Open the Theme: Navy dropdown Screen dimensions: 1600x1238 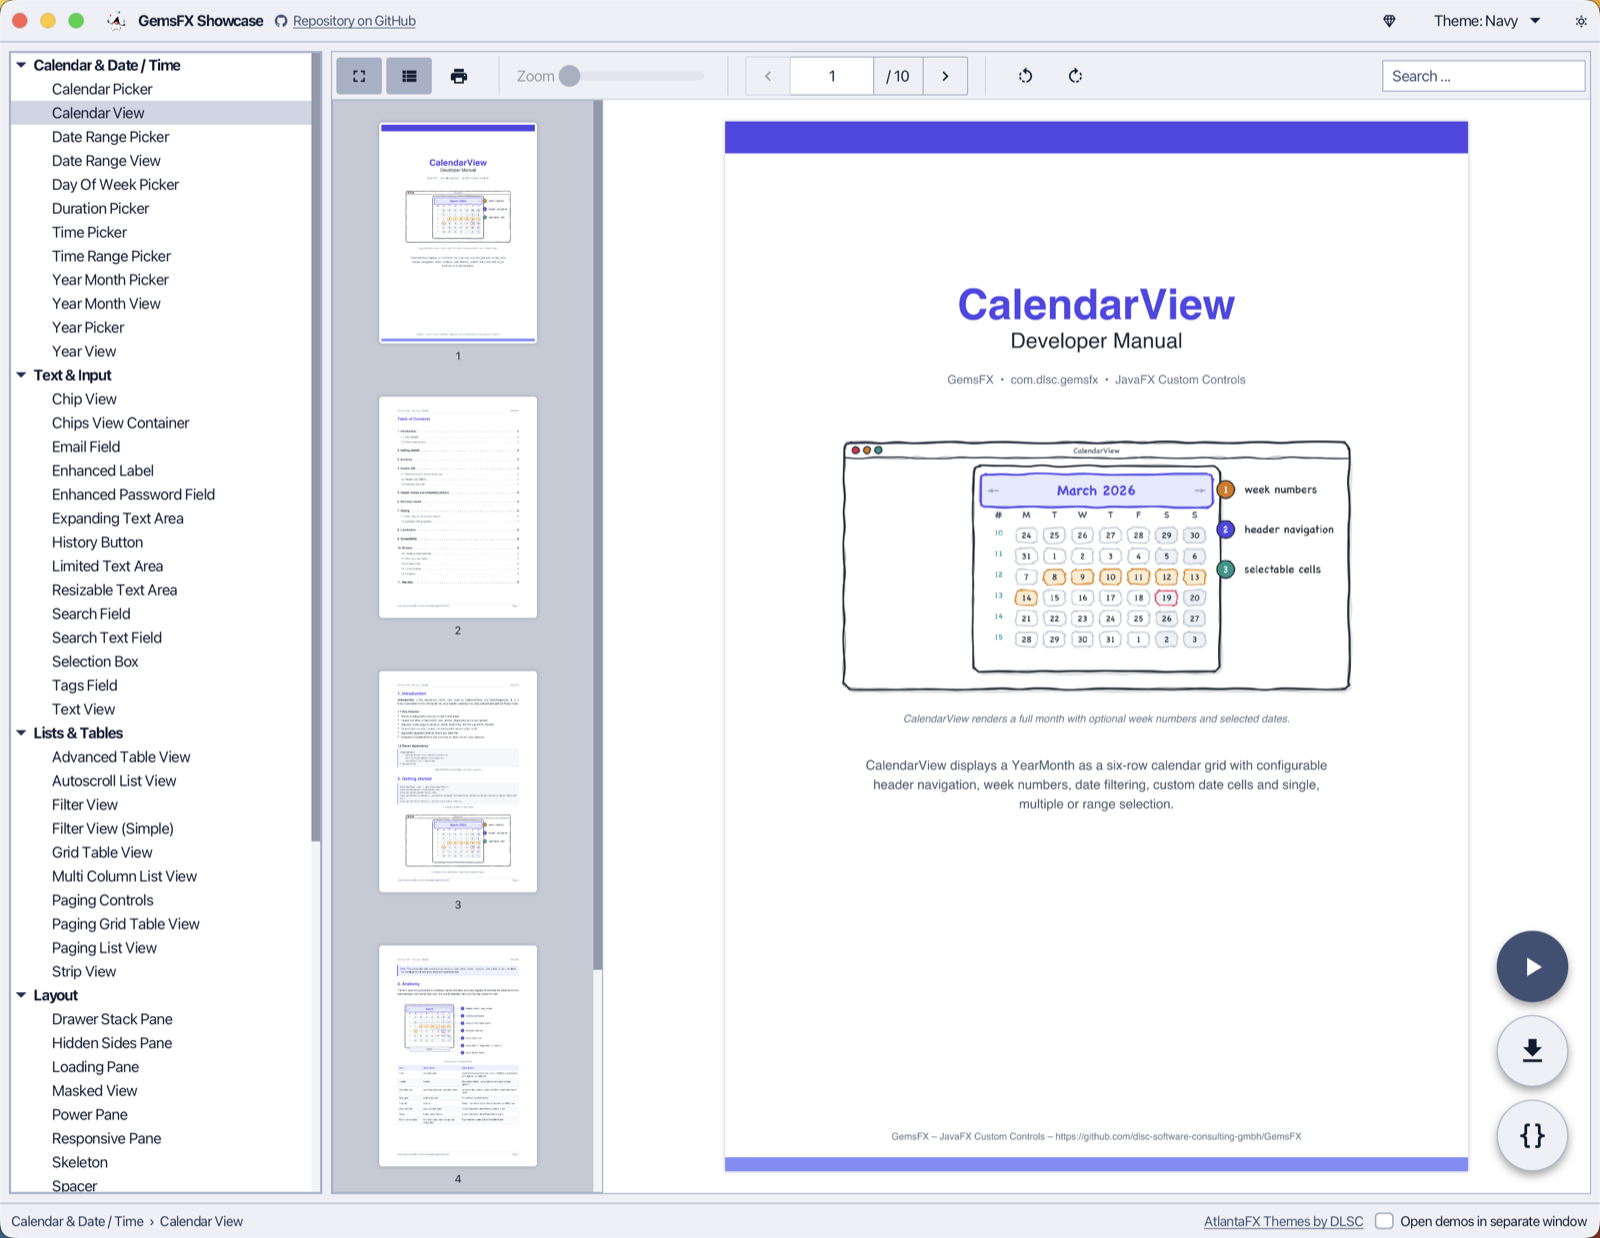click(1487, 21)
